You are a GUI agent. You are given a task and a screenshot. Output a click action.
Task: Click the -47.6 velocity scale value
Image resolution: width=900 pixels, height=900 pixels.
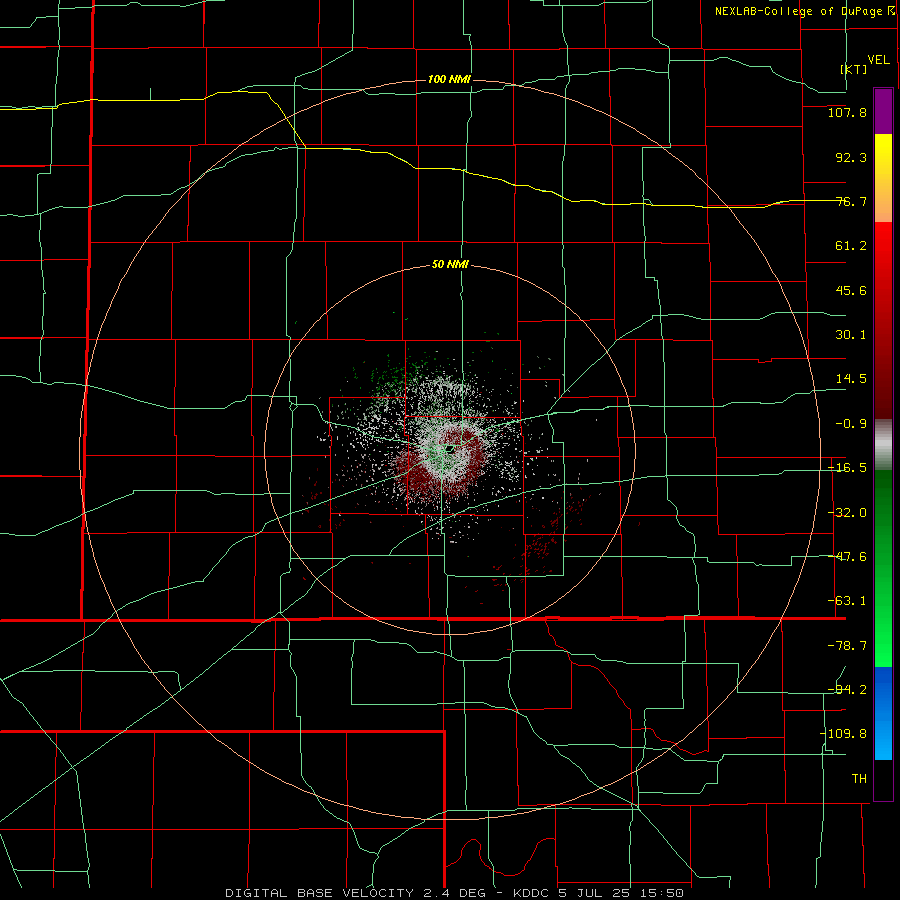(847, 557)
